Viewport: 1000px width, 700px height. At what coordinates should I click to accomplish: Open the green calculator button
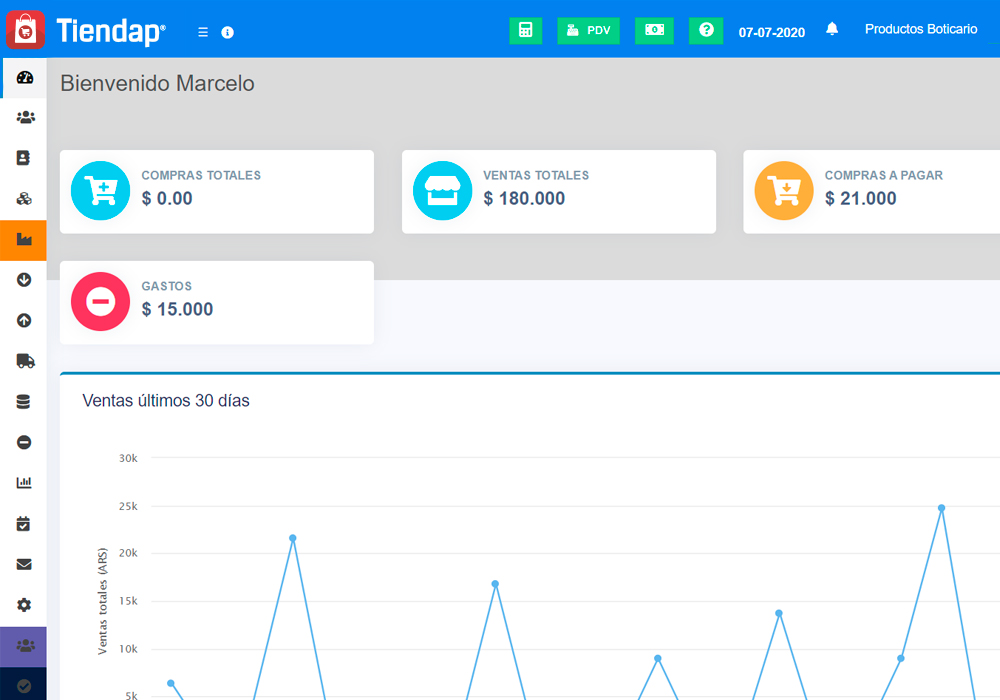click(x=525, y=30)
